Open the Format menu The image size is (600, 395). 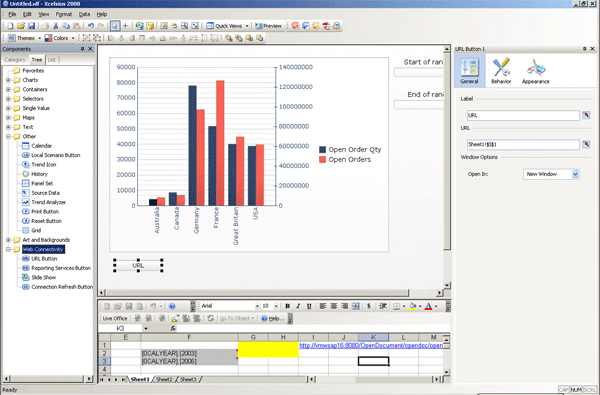point(64,14)
